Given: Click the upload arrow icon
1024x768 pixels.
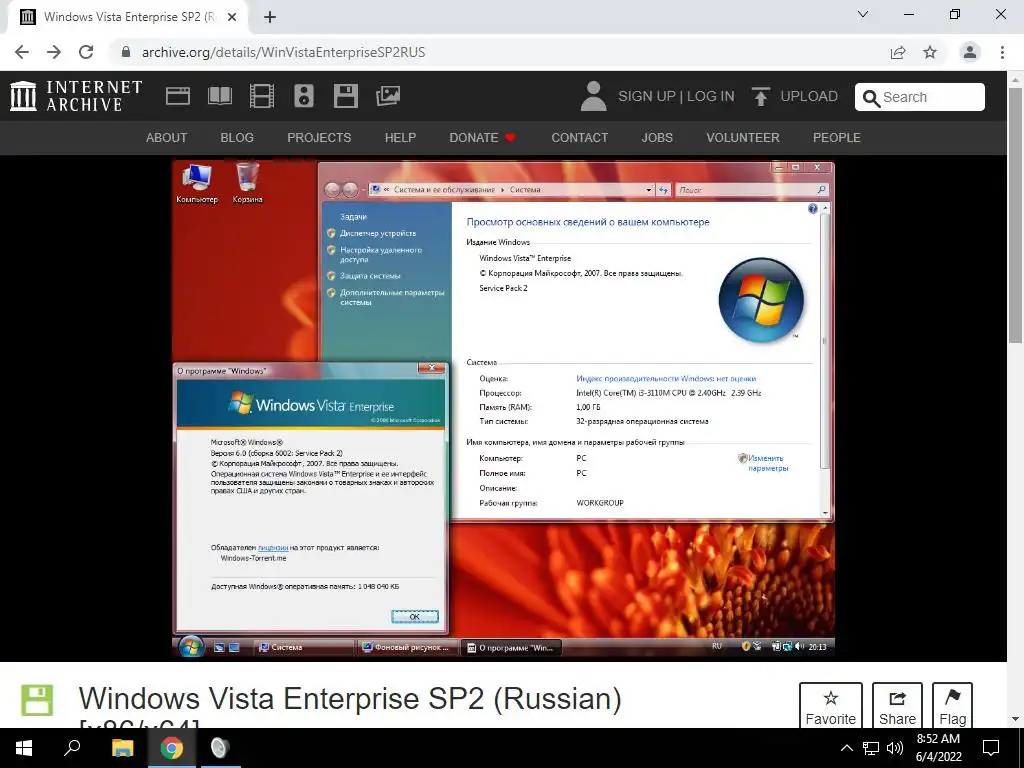Looking at the screenshot, I should pos(760,96).
